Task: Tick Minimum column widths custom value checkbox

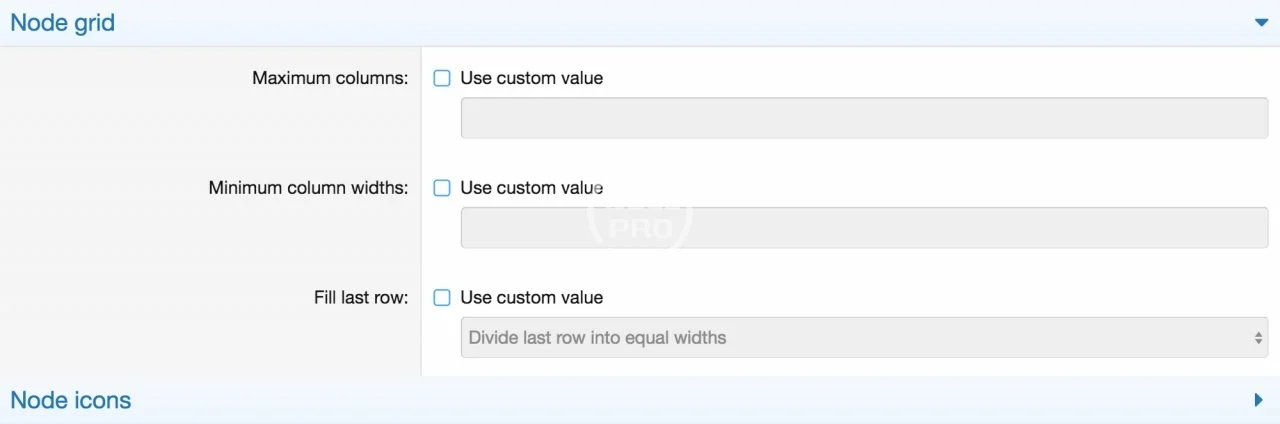Action: pyautogui.click(x=442, y=188)
